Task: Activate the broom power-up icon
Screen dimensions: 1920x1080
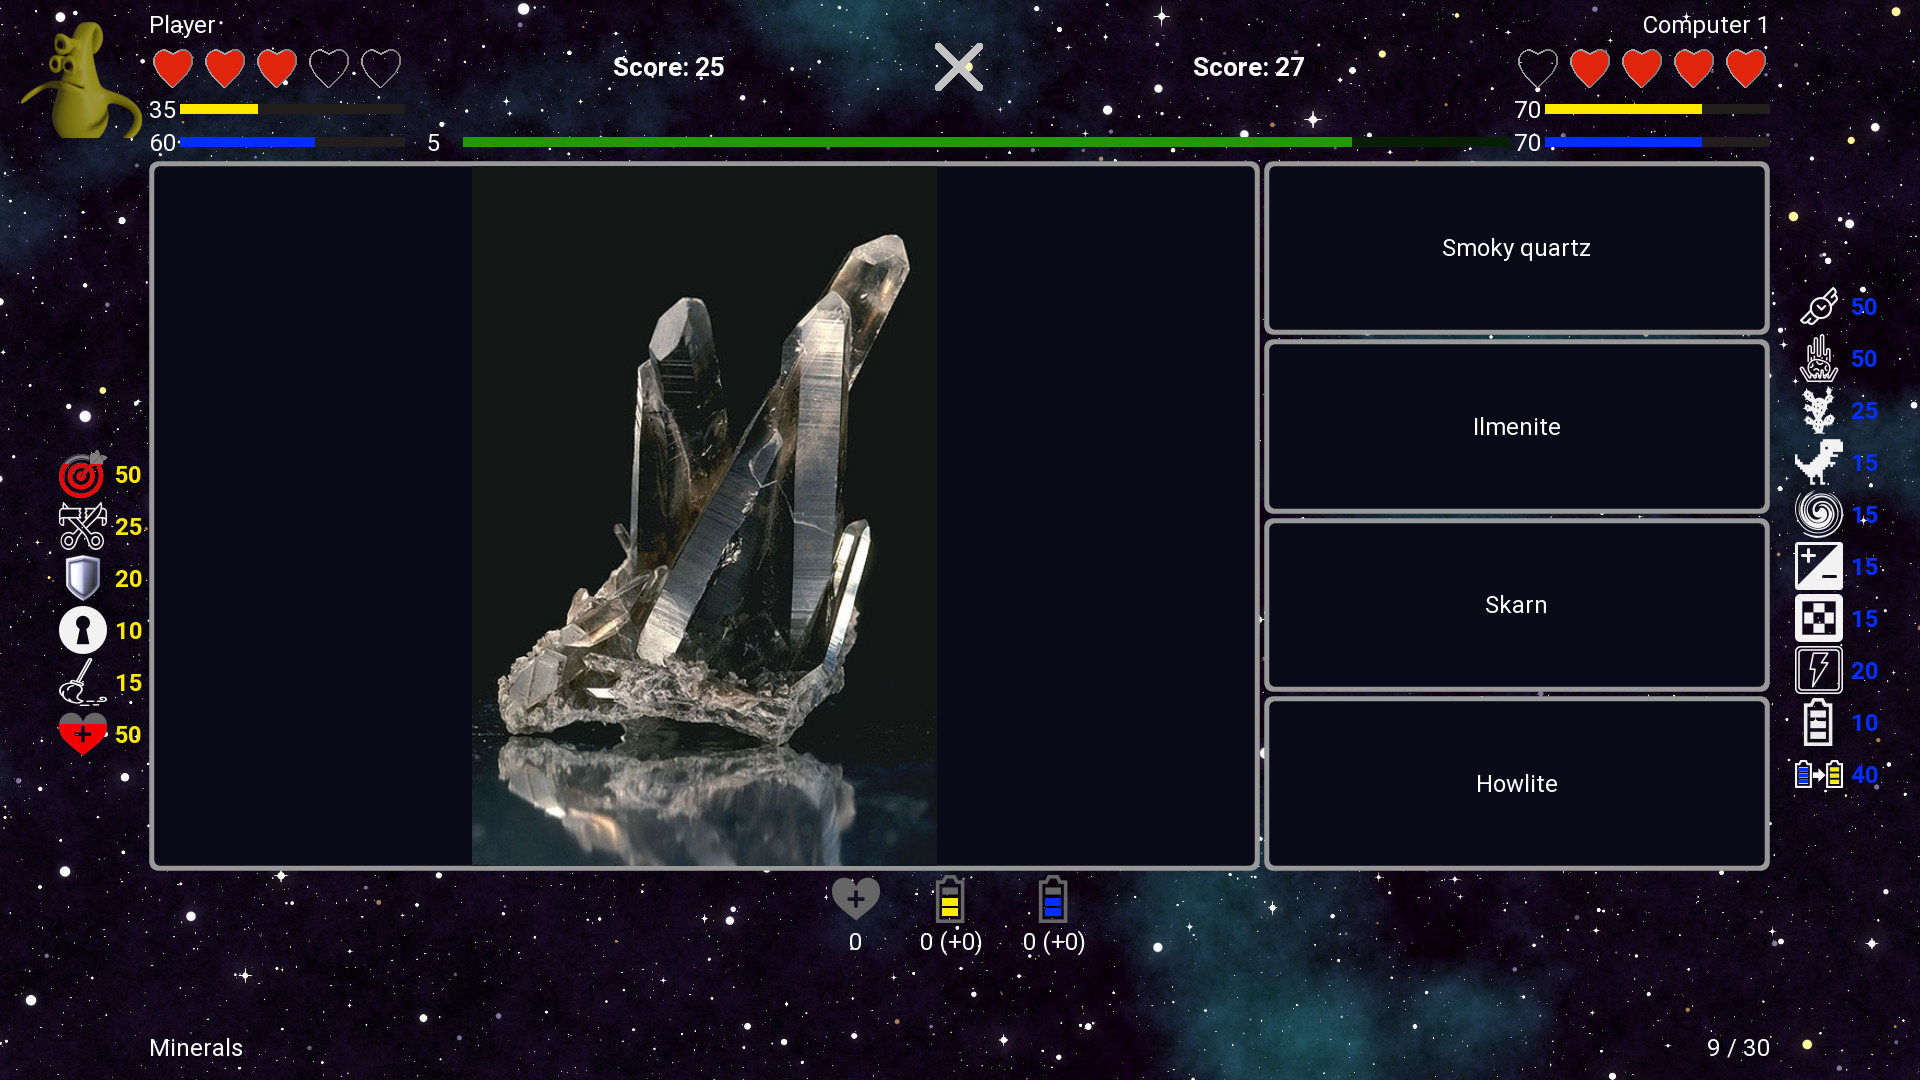Action: click(82, 683)
